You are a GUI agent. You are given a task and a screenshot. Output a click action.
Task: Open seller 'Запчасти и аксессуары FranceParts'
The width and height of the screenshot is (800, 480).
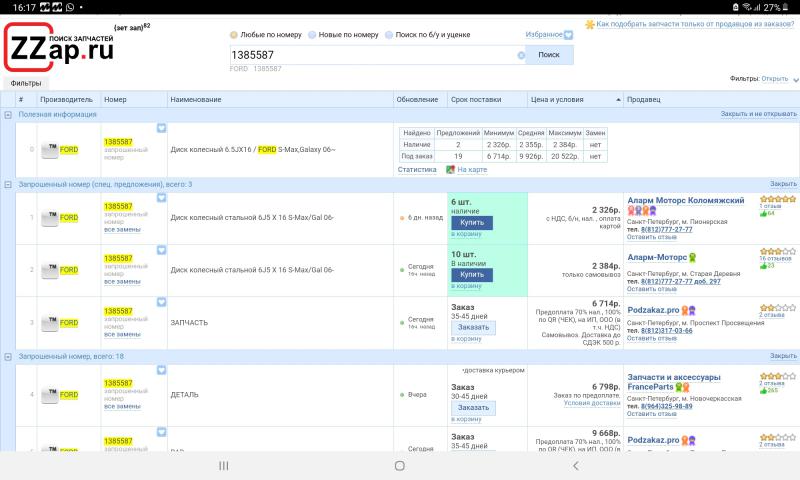point(673,382)
